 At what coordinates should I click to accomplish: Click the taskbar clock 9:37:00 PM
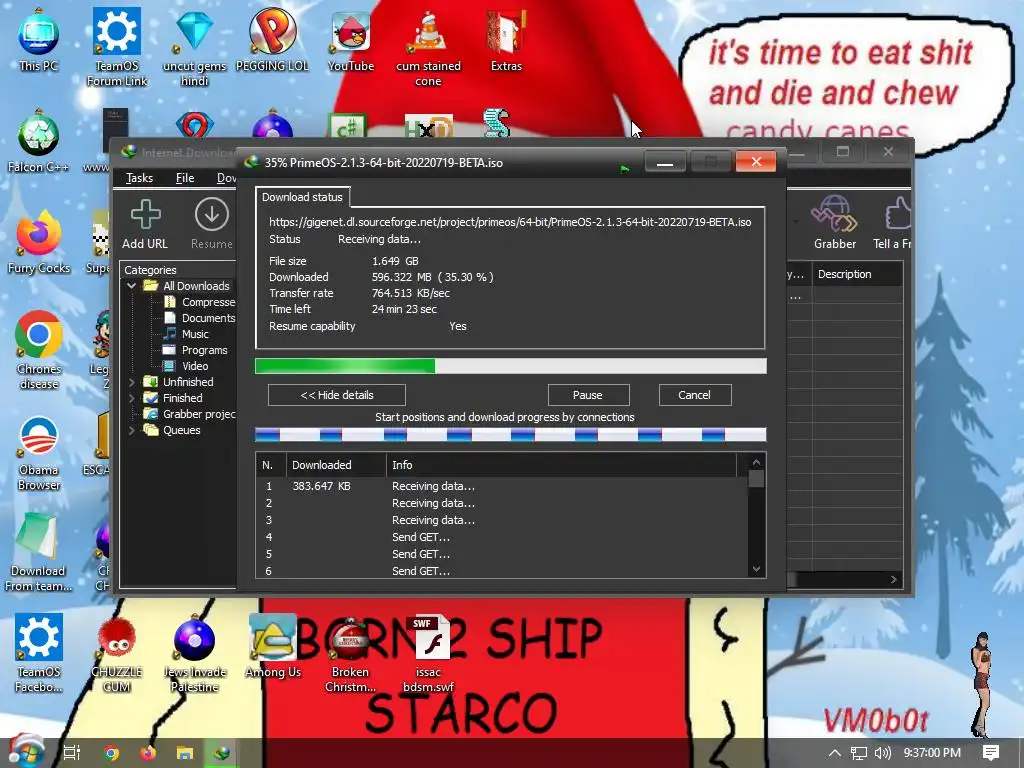pos(932,753)
